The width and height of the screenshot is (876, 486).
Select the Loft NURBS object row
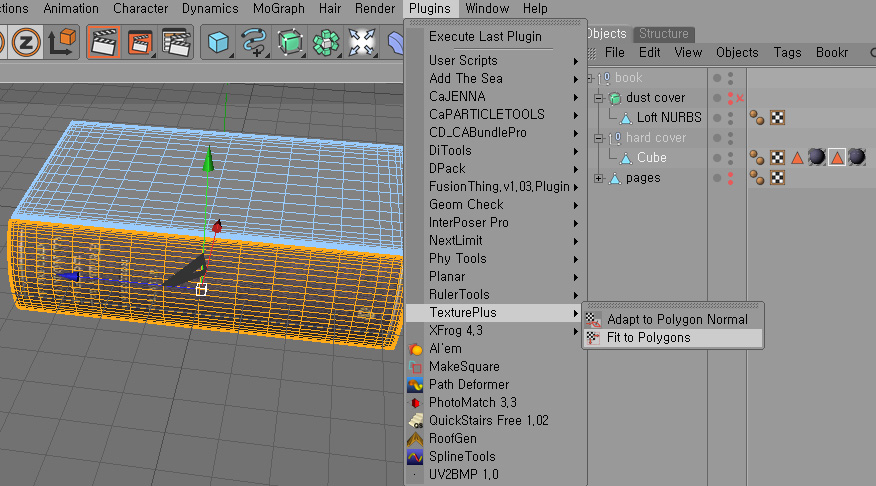pos(669,118)
